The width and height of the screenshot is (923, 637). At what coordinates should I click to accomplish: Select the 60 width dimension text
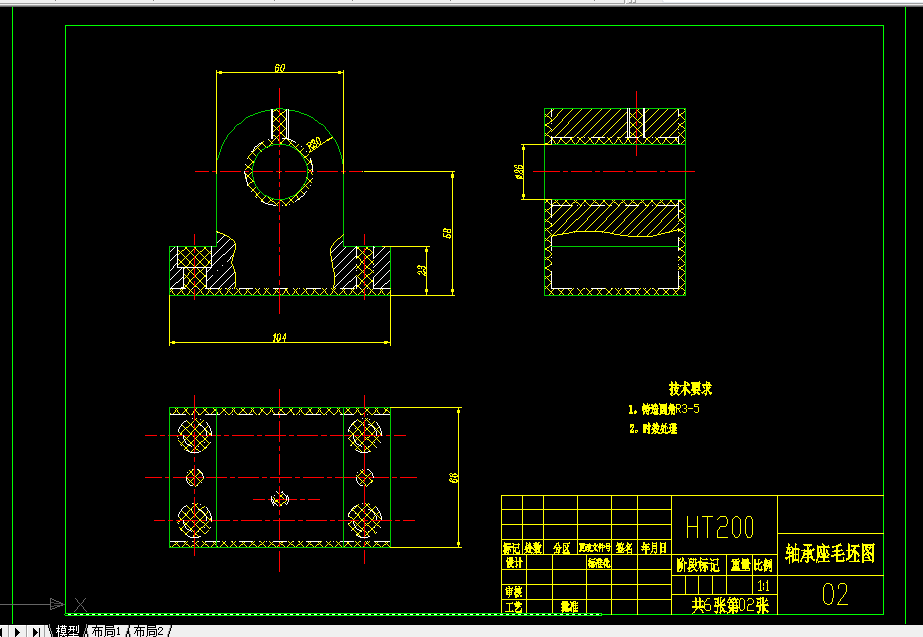(x=280, y=68)
